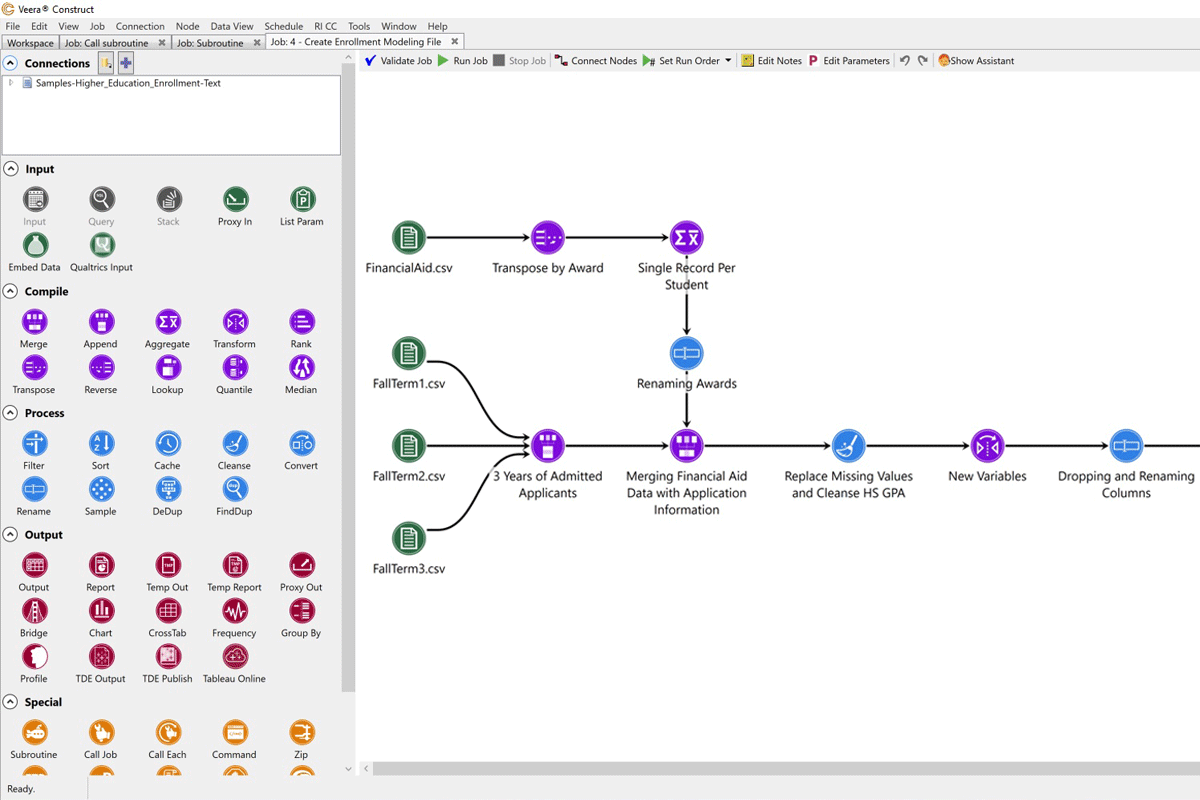Collapse the Connections panel section

coord(10,63)
